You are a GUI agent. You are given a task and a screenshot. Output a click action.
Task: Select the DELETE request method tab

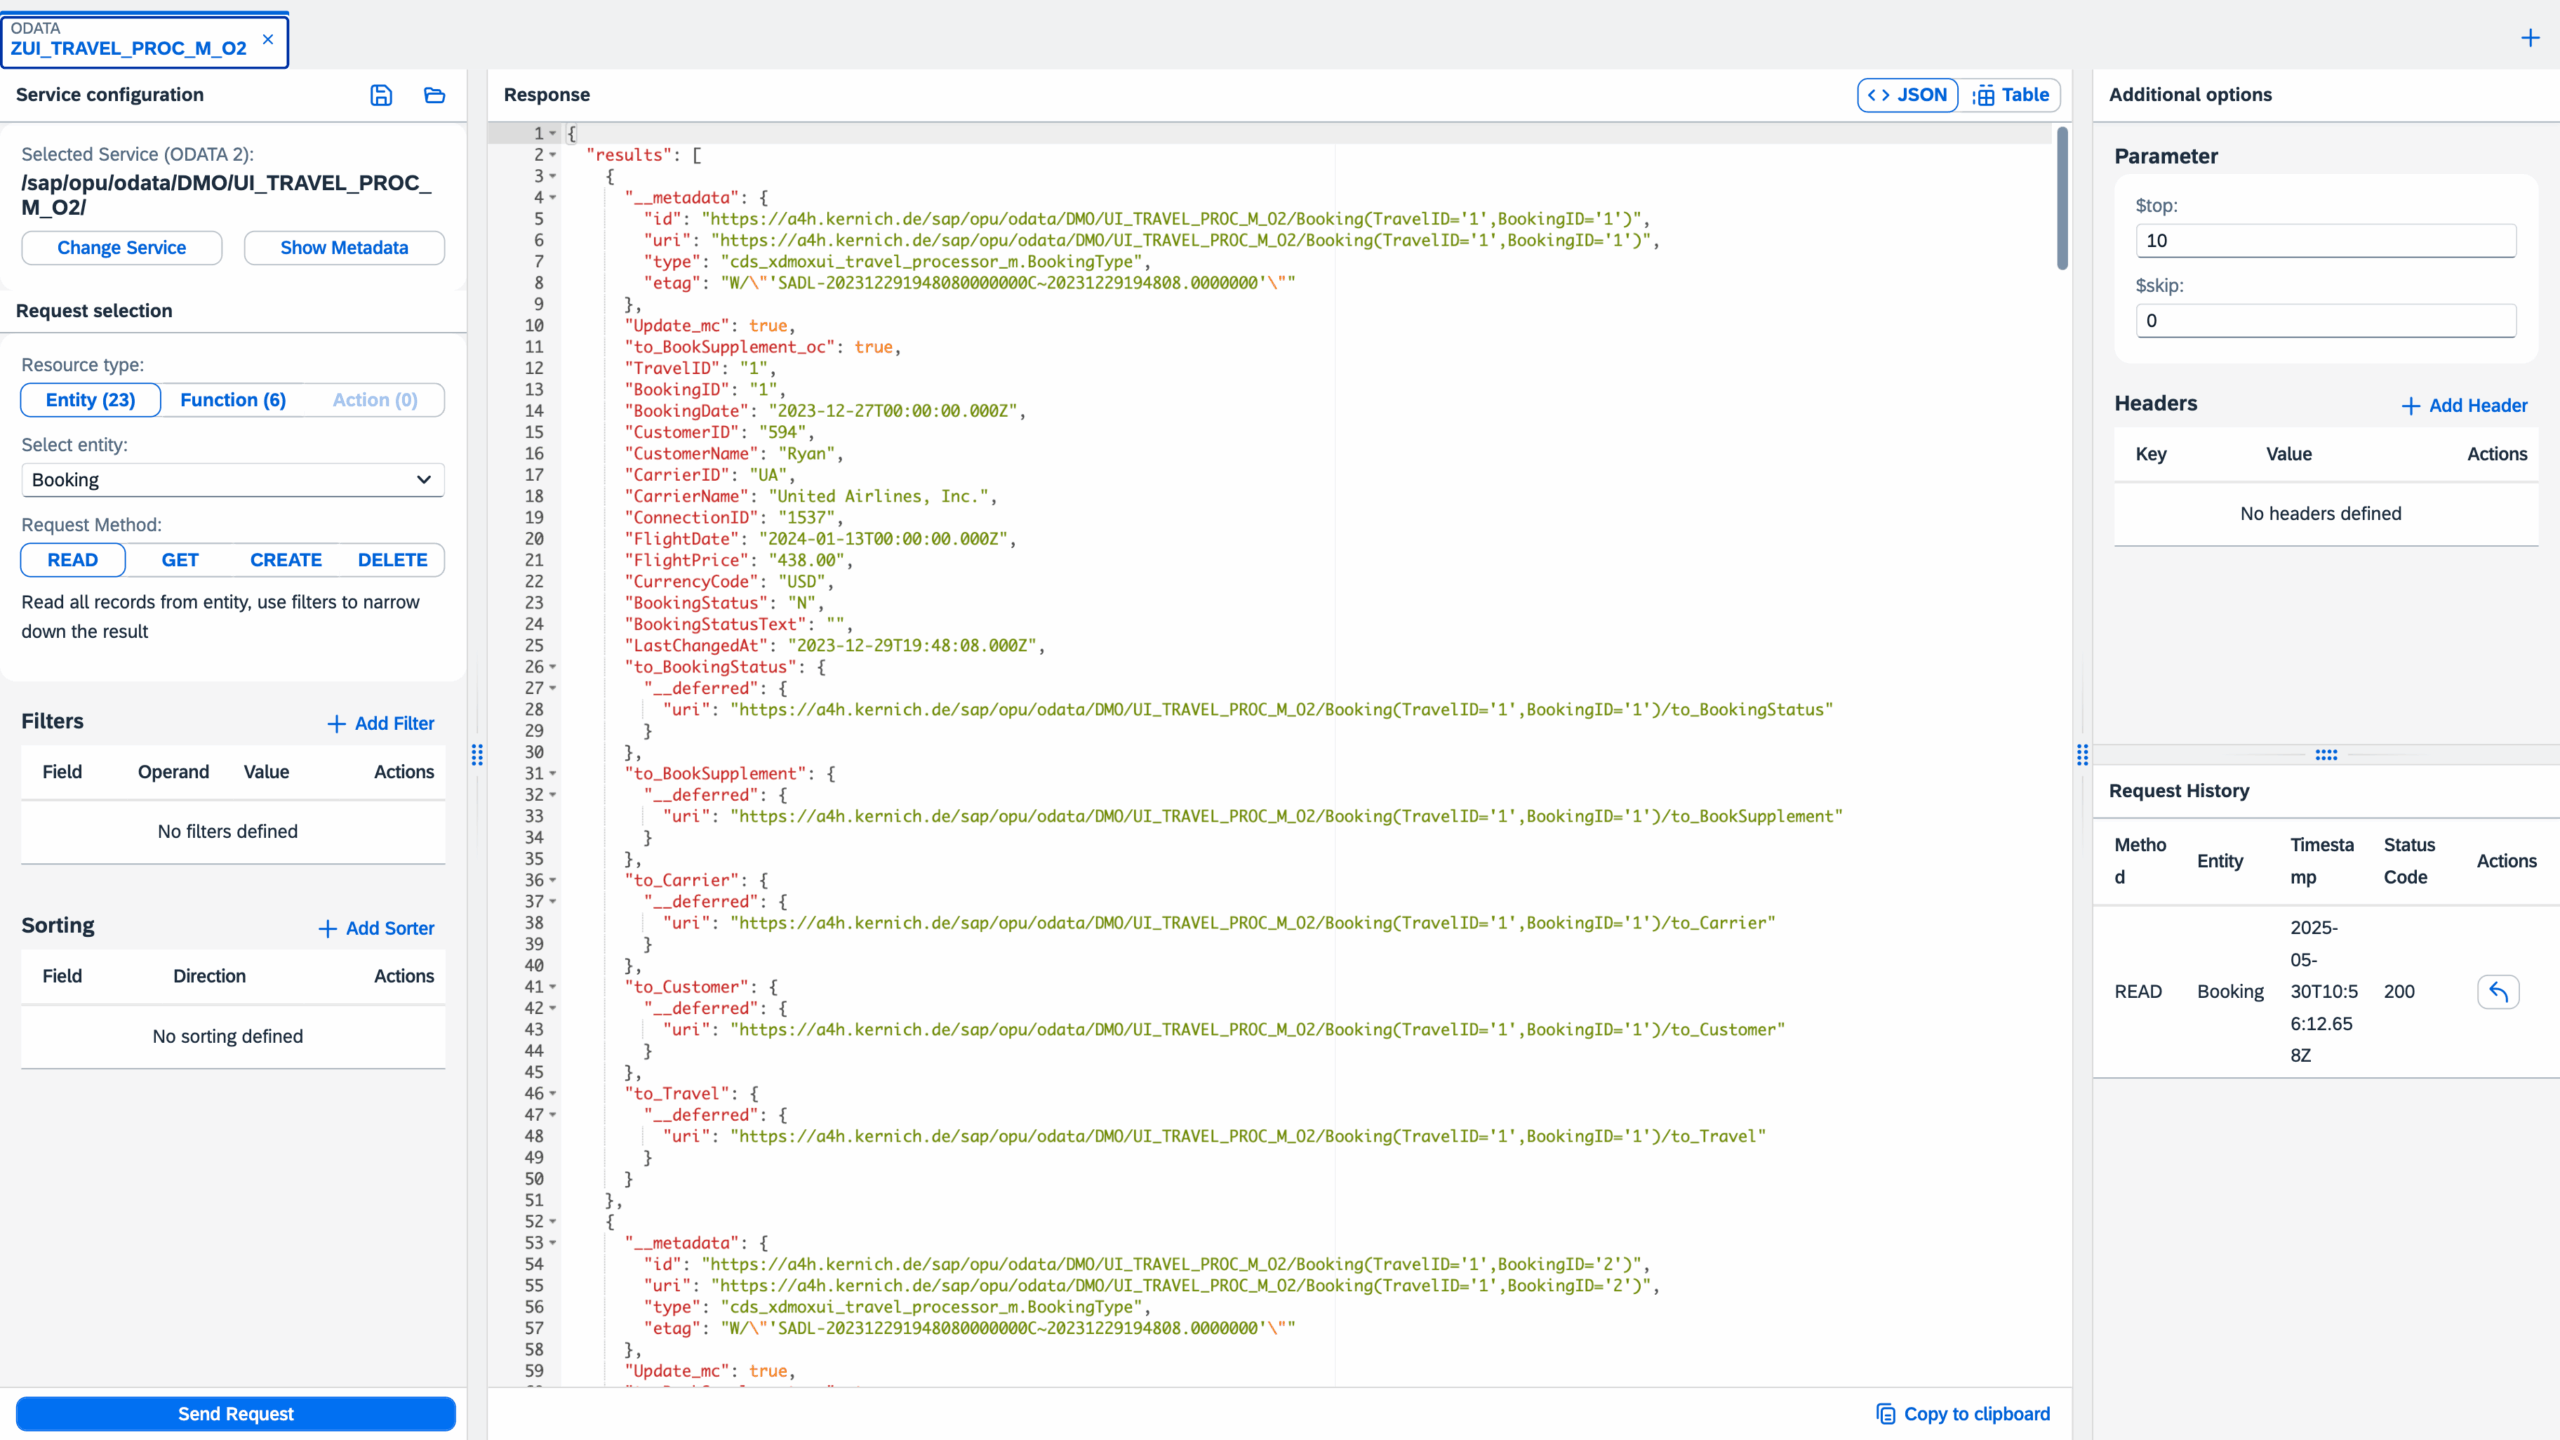(392, 560)
